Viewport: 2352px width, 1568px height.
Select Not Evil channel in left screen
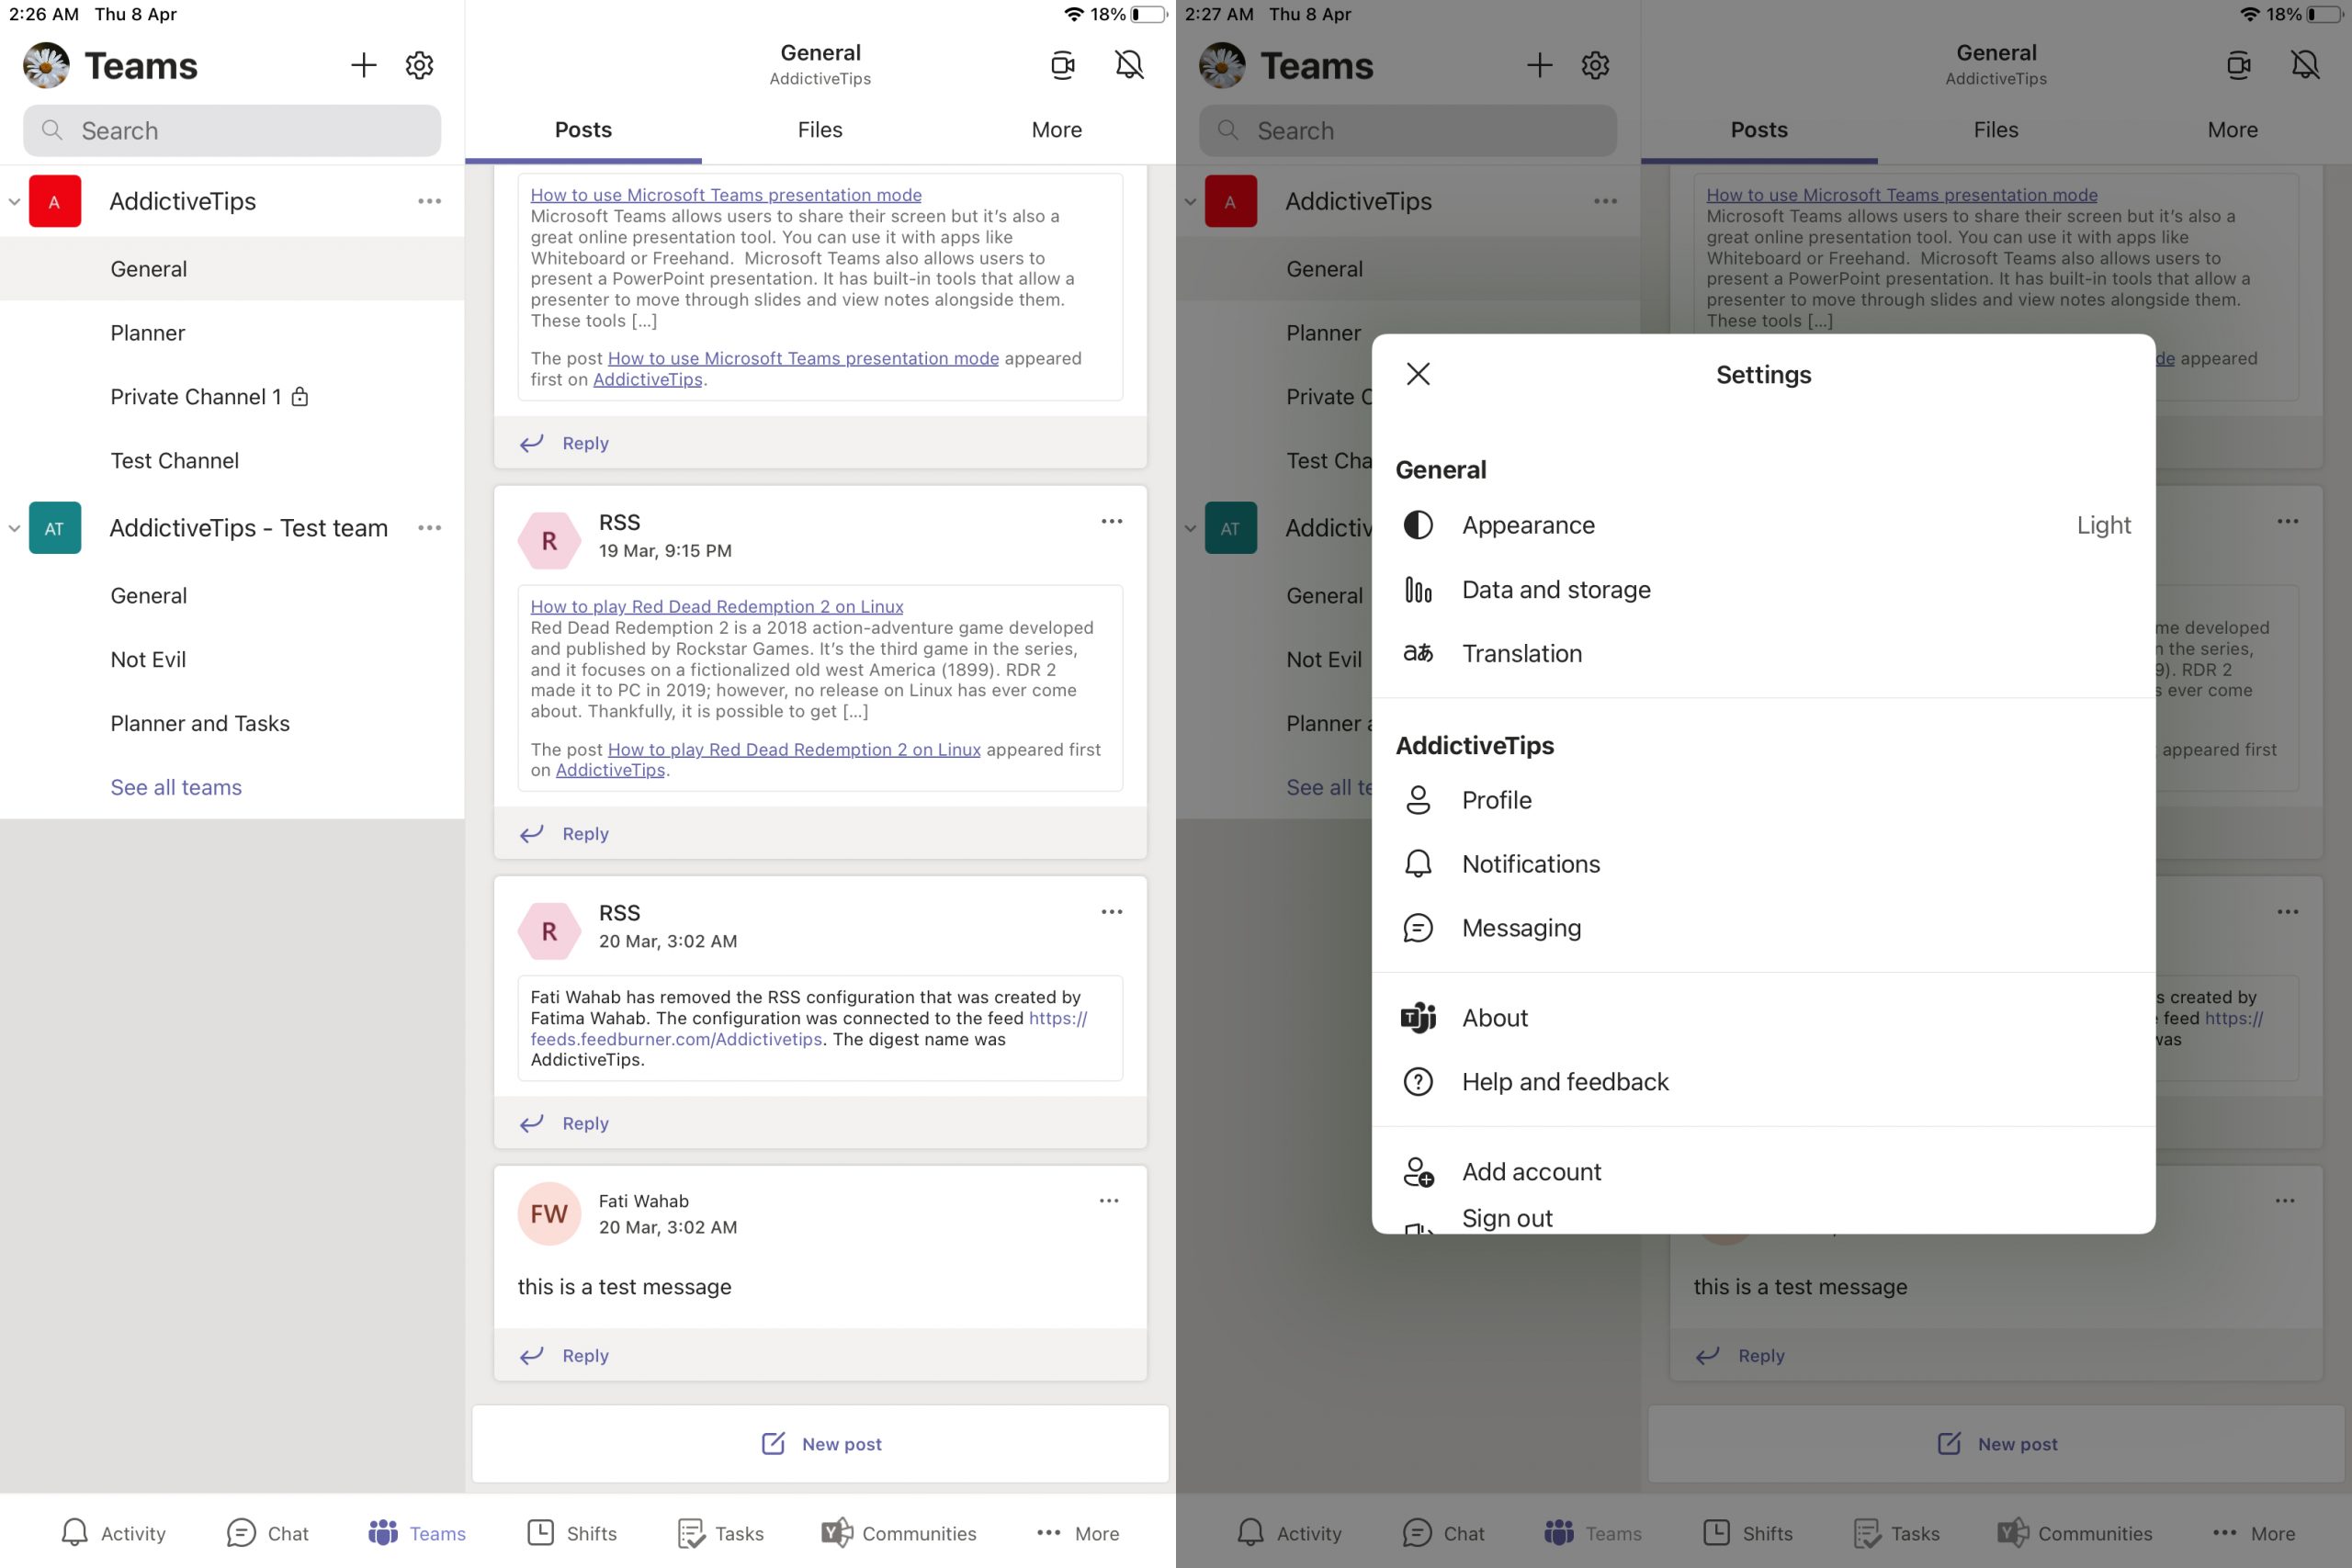click(232, 660)
